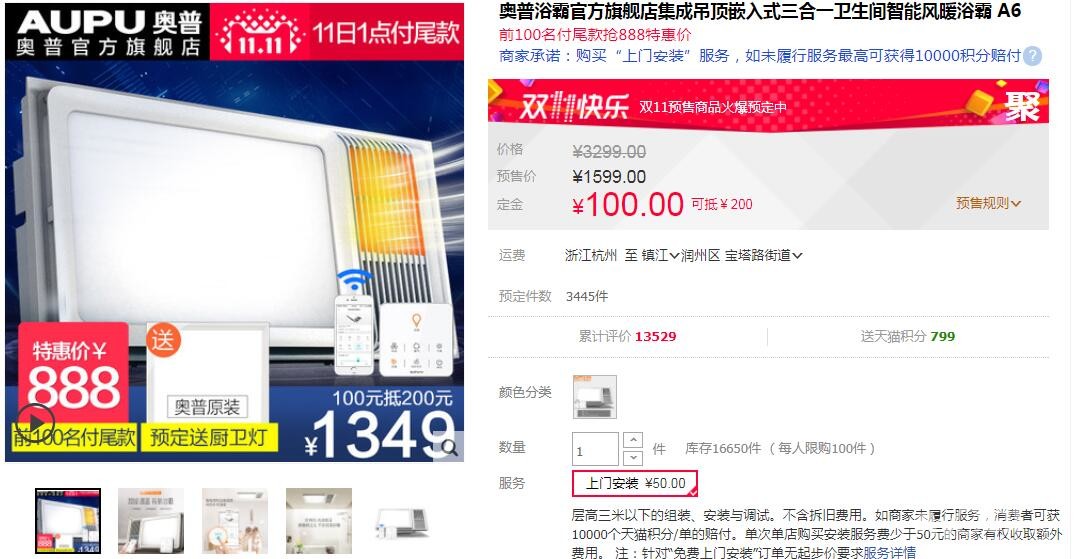Decrease quantity with the down arrow
This screenshot has height=559, width=1080.
point(632,458)
